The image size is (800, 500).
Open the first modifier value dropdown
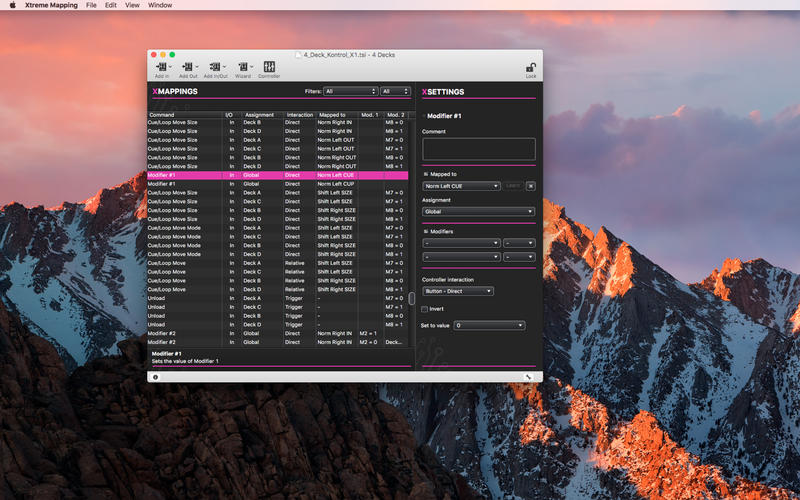click(519, 243)
